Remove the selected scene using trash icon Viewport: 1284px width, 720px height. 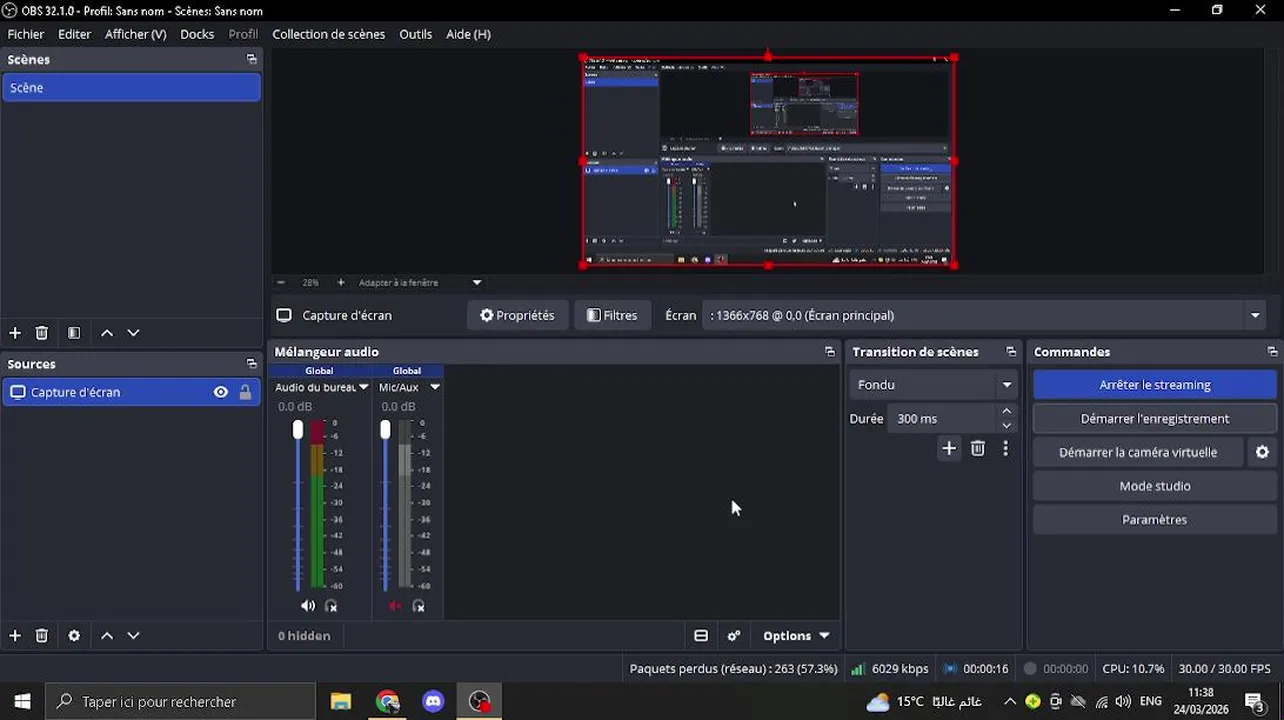pyautogui.click(x=42, y=333)
